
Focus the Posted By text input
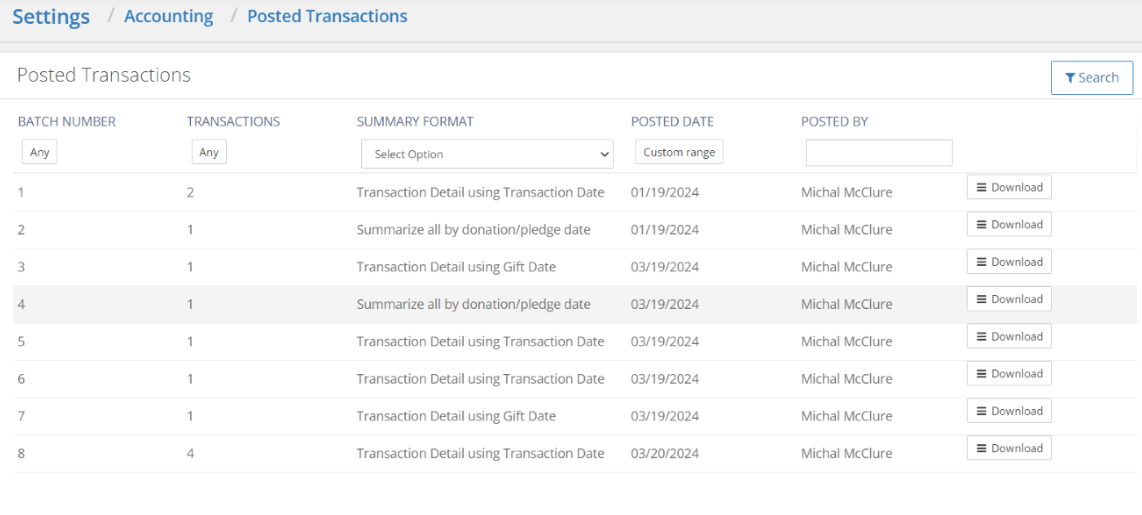pyautogui.click(x=879, y=152)
